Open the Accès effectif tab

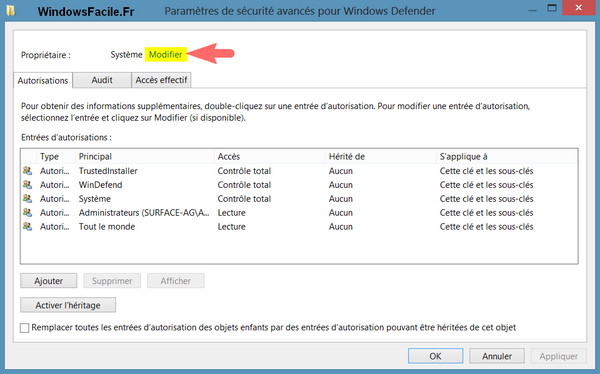tap(161, 80)
